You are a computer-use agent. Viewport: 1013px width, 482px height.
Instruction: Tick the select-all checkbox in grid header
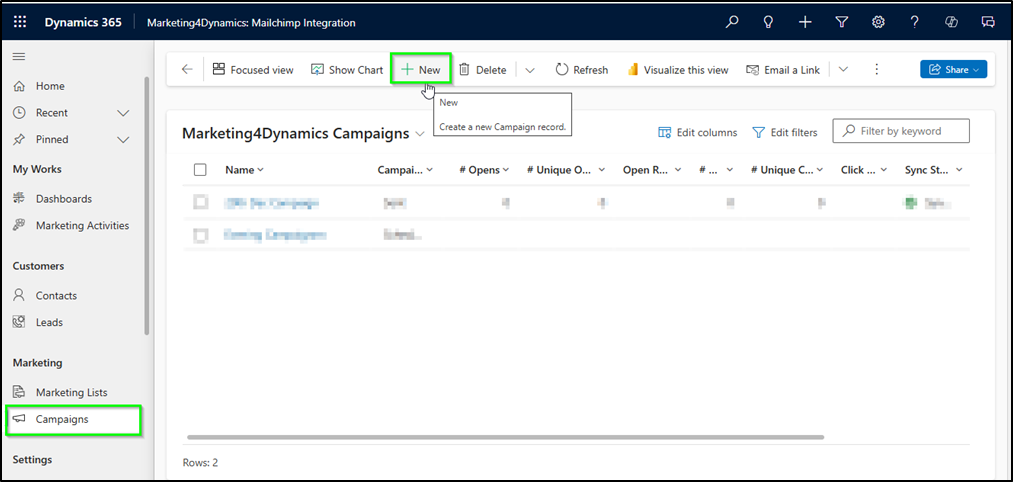pyautogui.click(x=200, y=170)
